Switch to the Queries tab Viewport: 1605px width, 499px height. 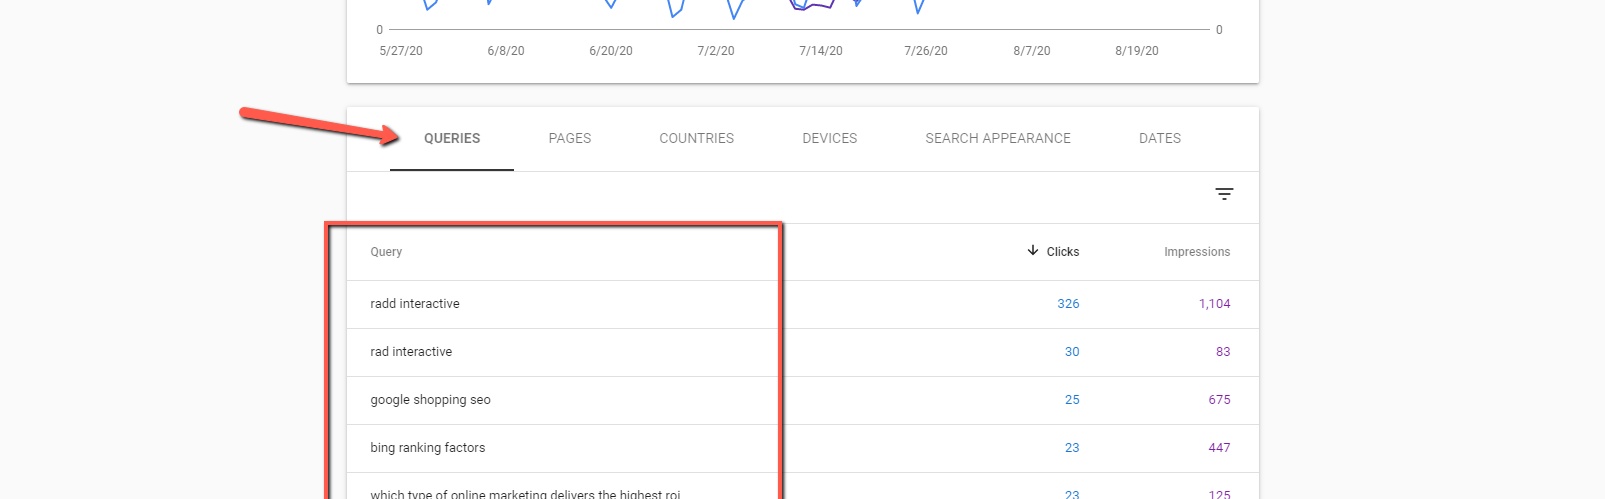coord(452,139)
